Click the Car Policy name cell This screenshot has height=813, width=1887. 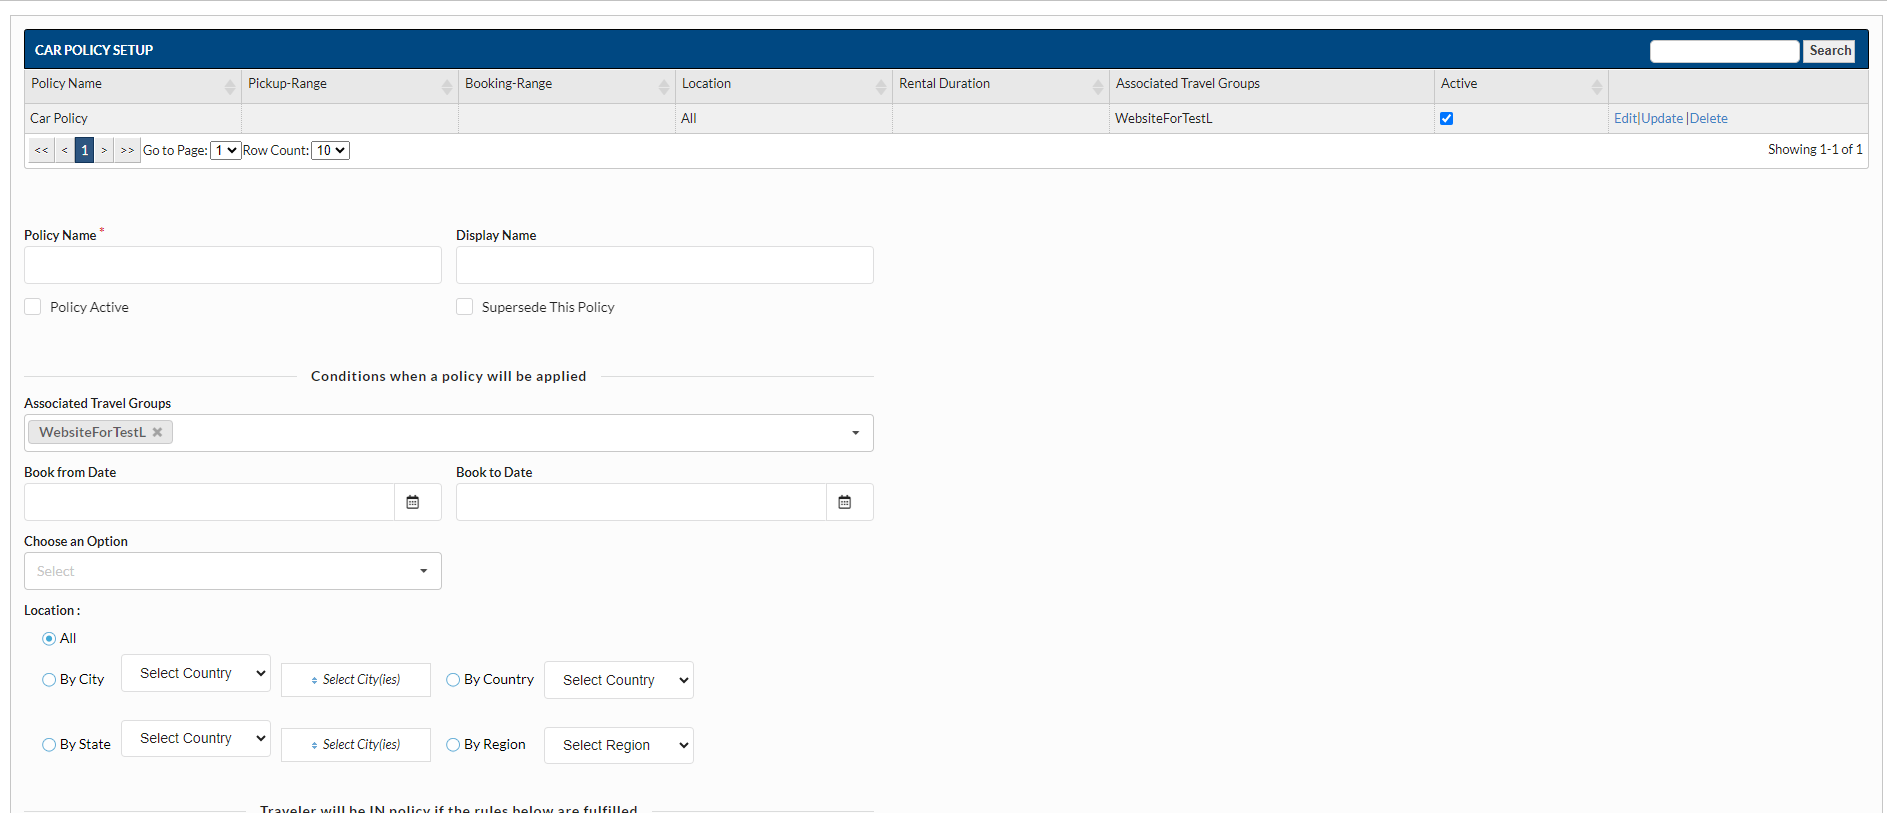point(133,118)
